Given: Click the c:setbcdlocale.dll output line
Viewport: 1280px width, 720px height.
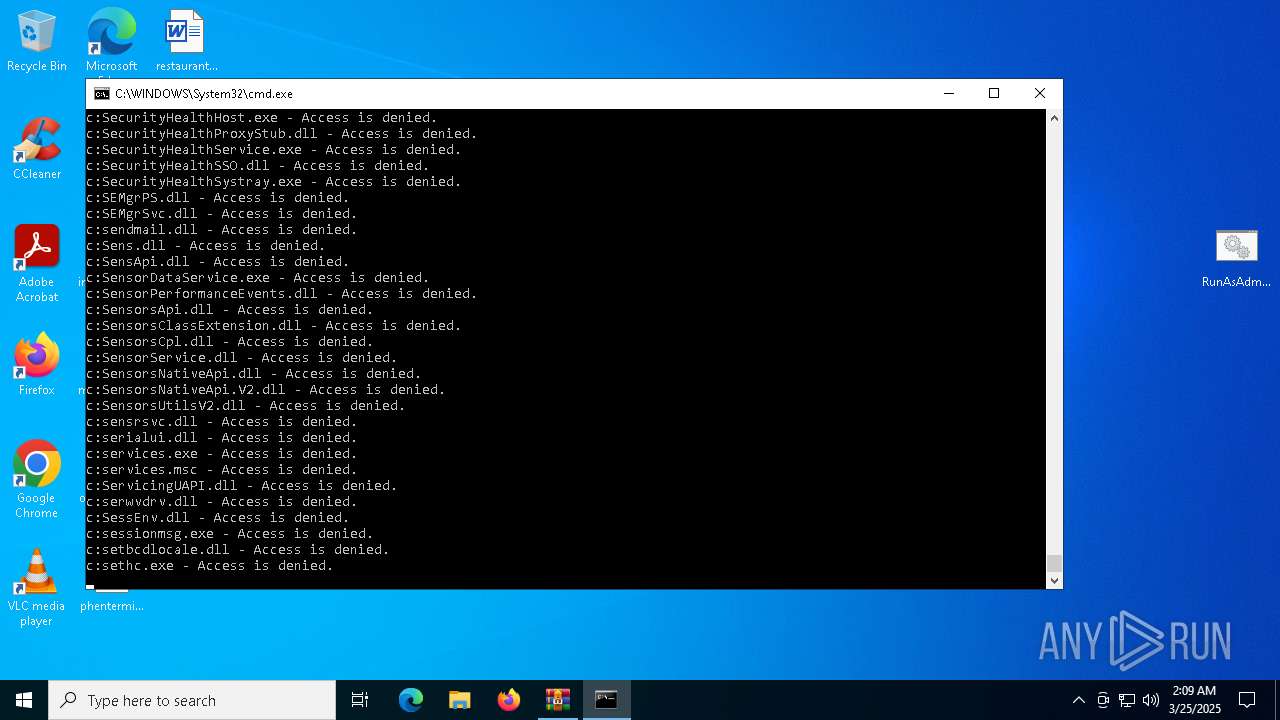Looking at the screenshot, I should pos(238,550).
